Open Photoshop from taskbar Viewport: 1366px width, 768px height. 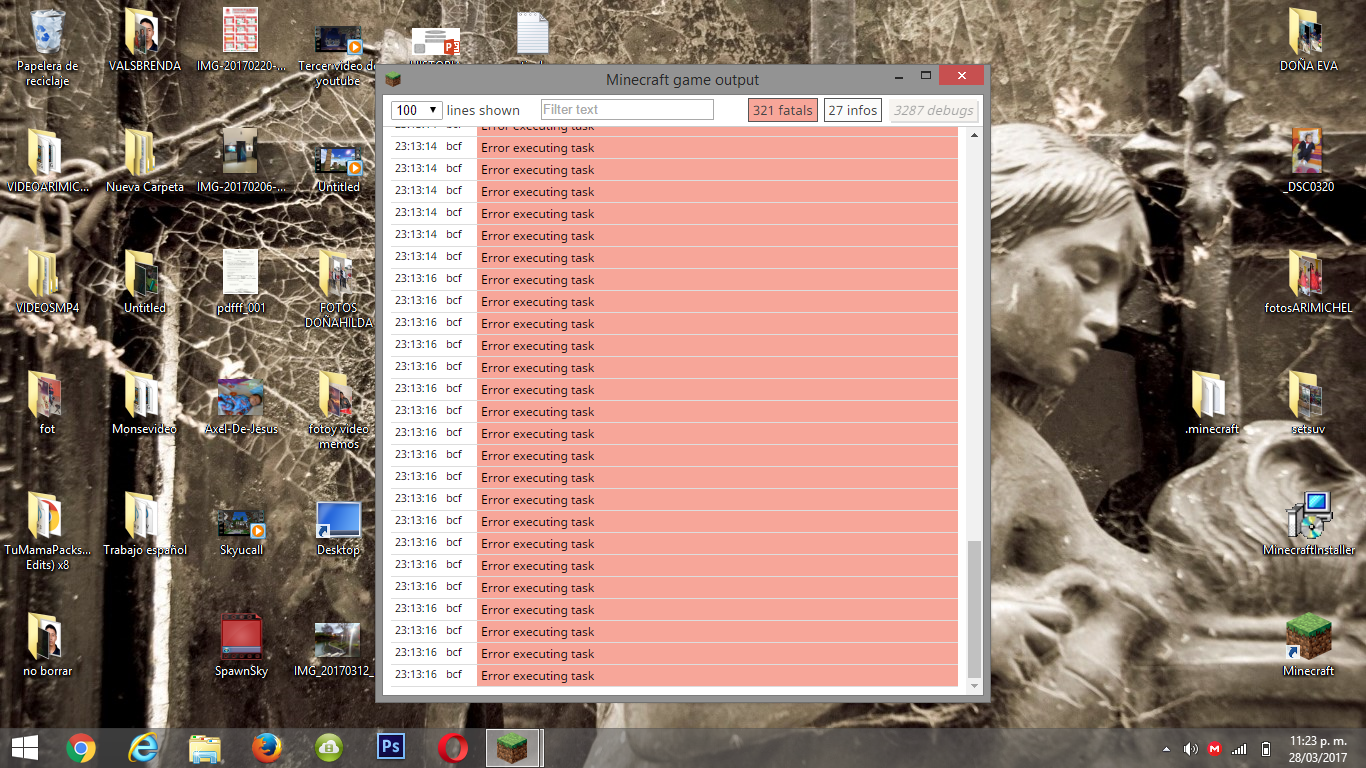391,748
